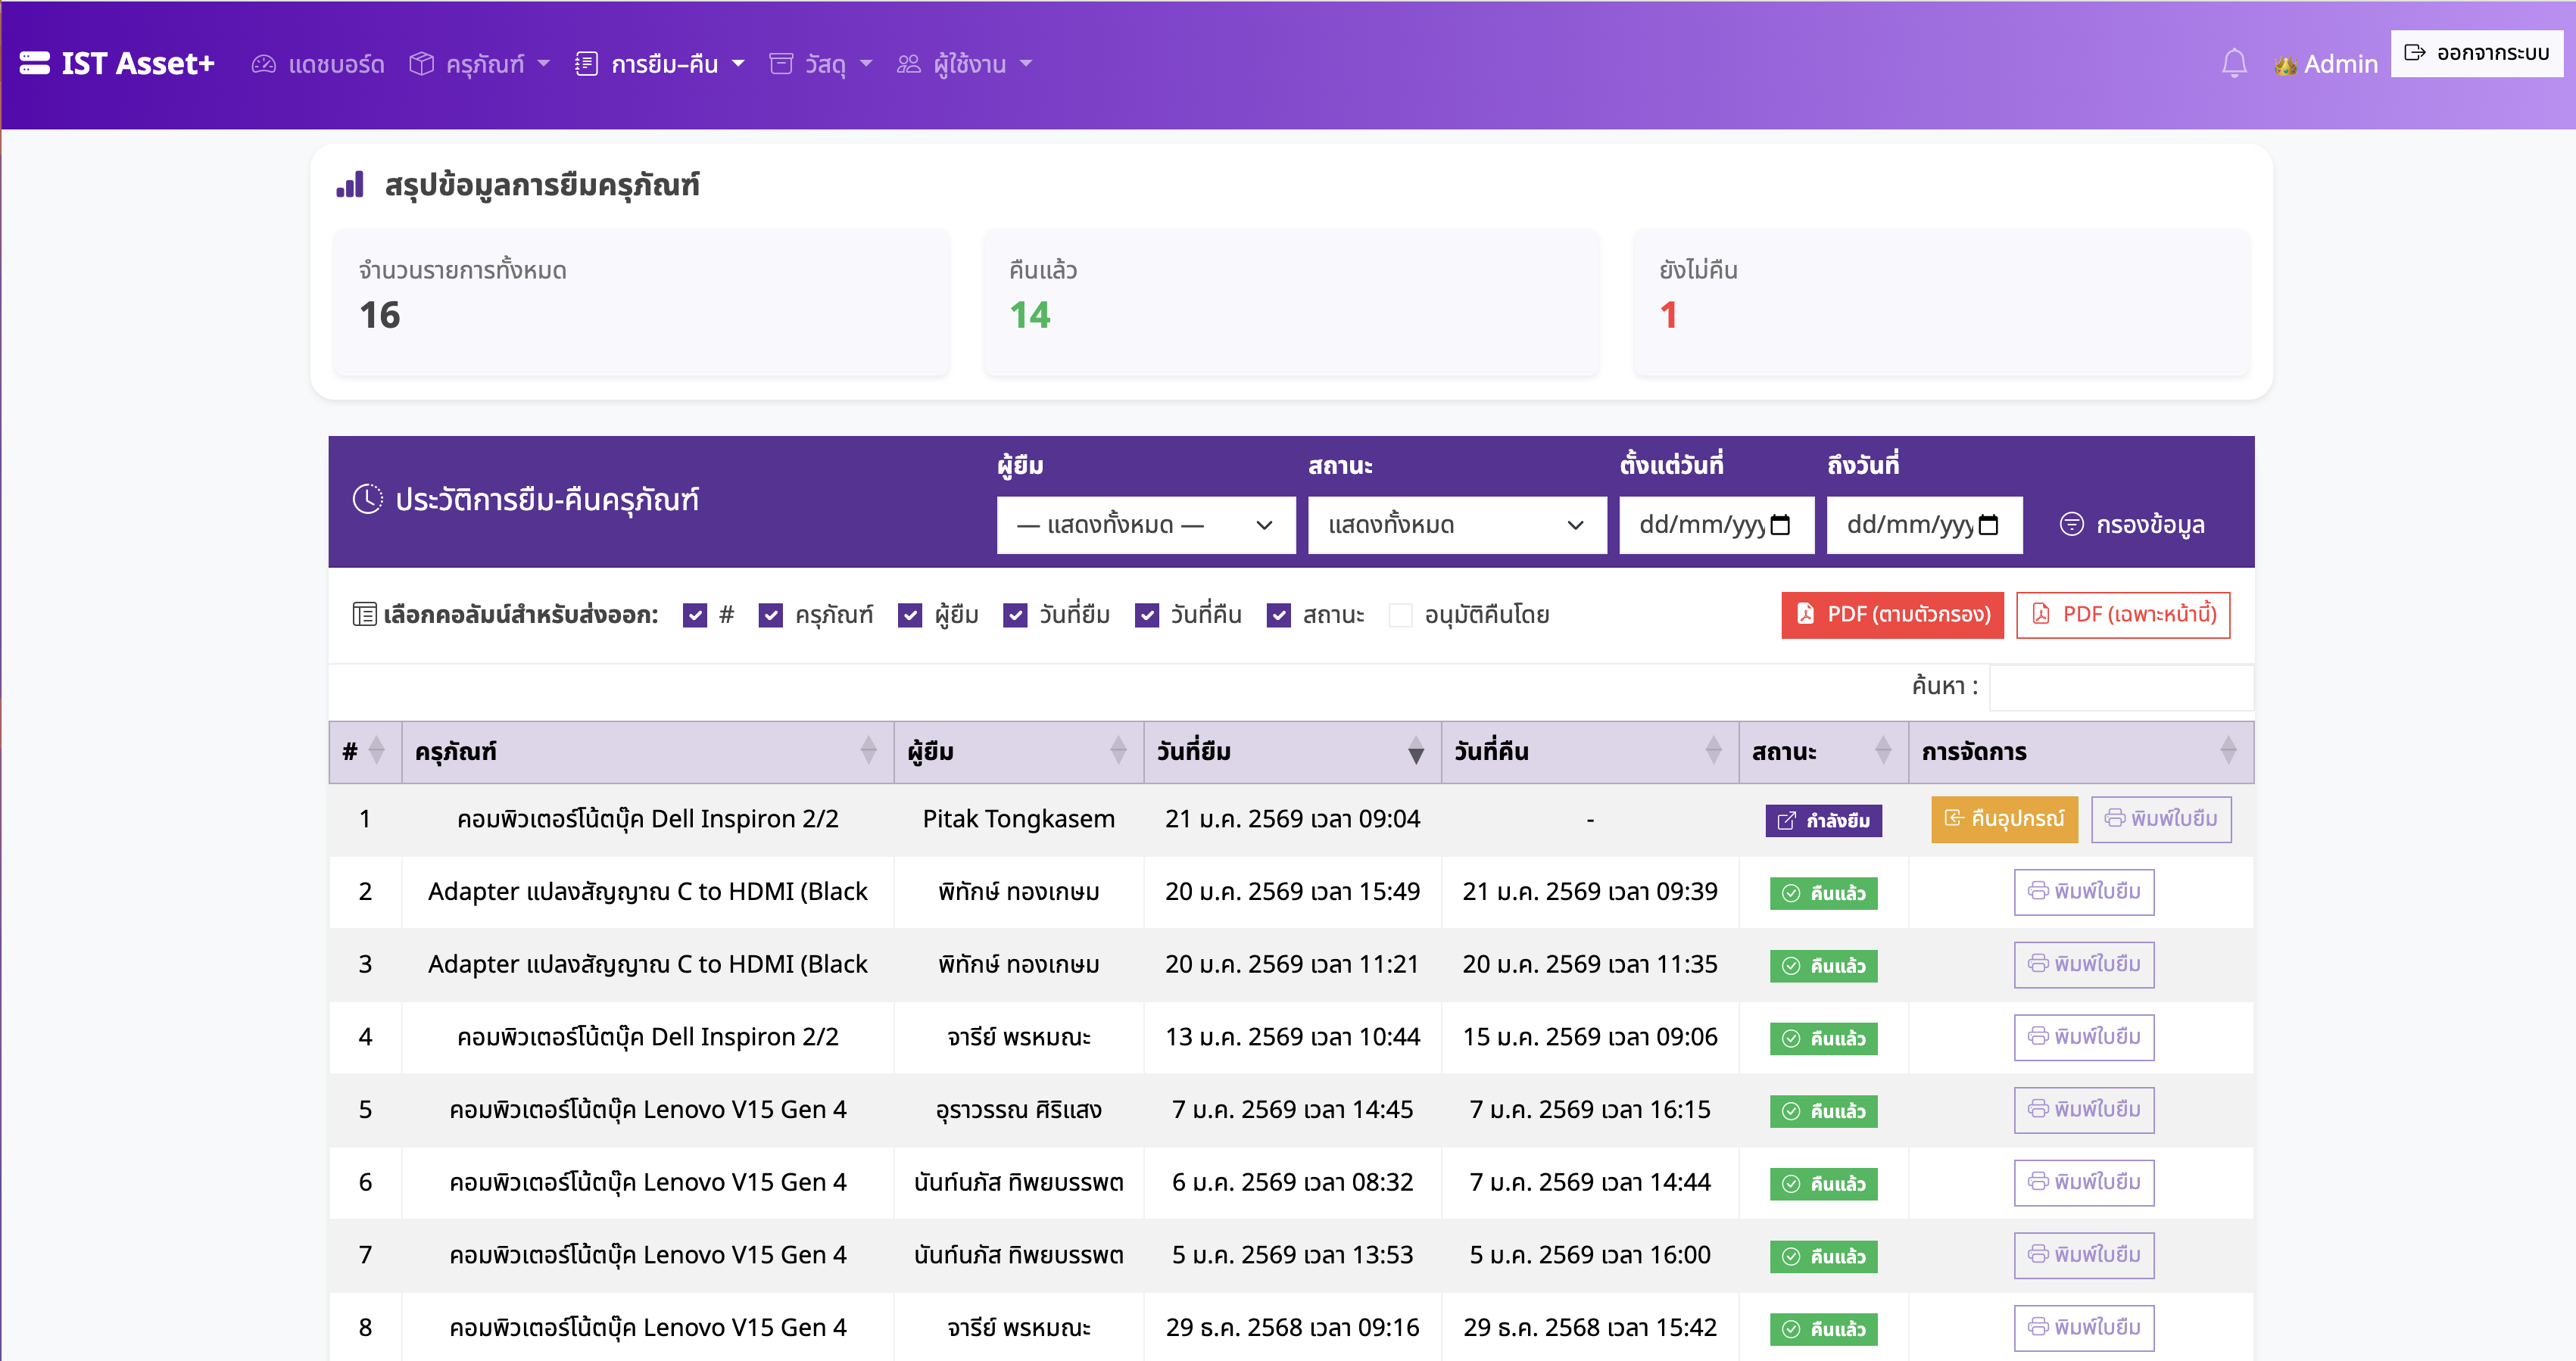Open the วัสดุ menu

pos(819,64)
